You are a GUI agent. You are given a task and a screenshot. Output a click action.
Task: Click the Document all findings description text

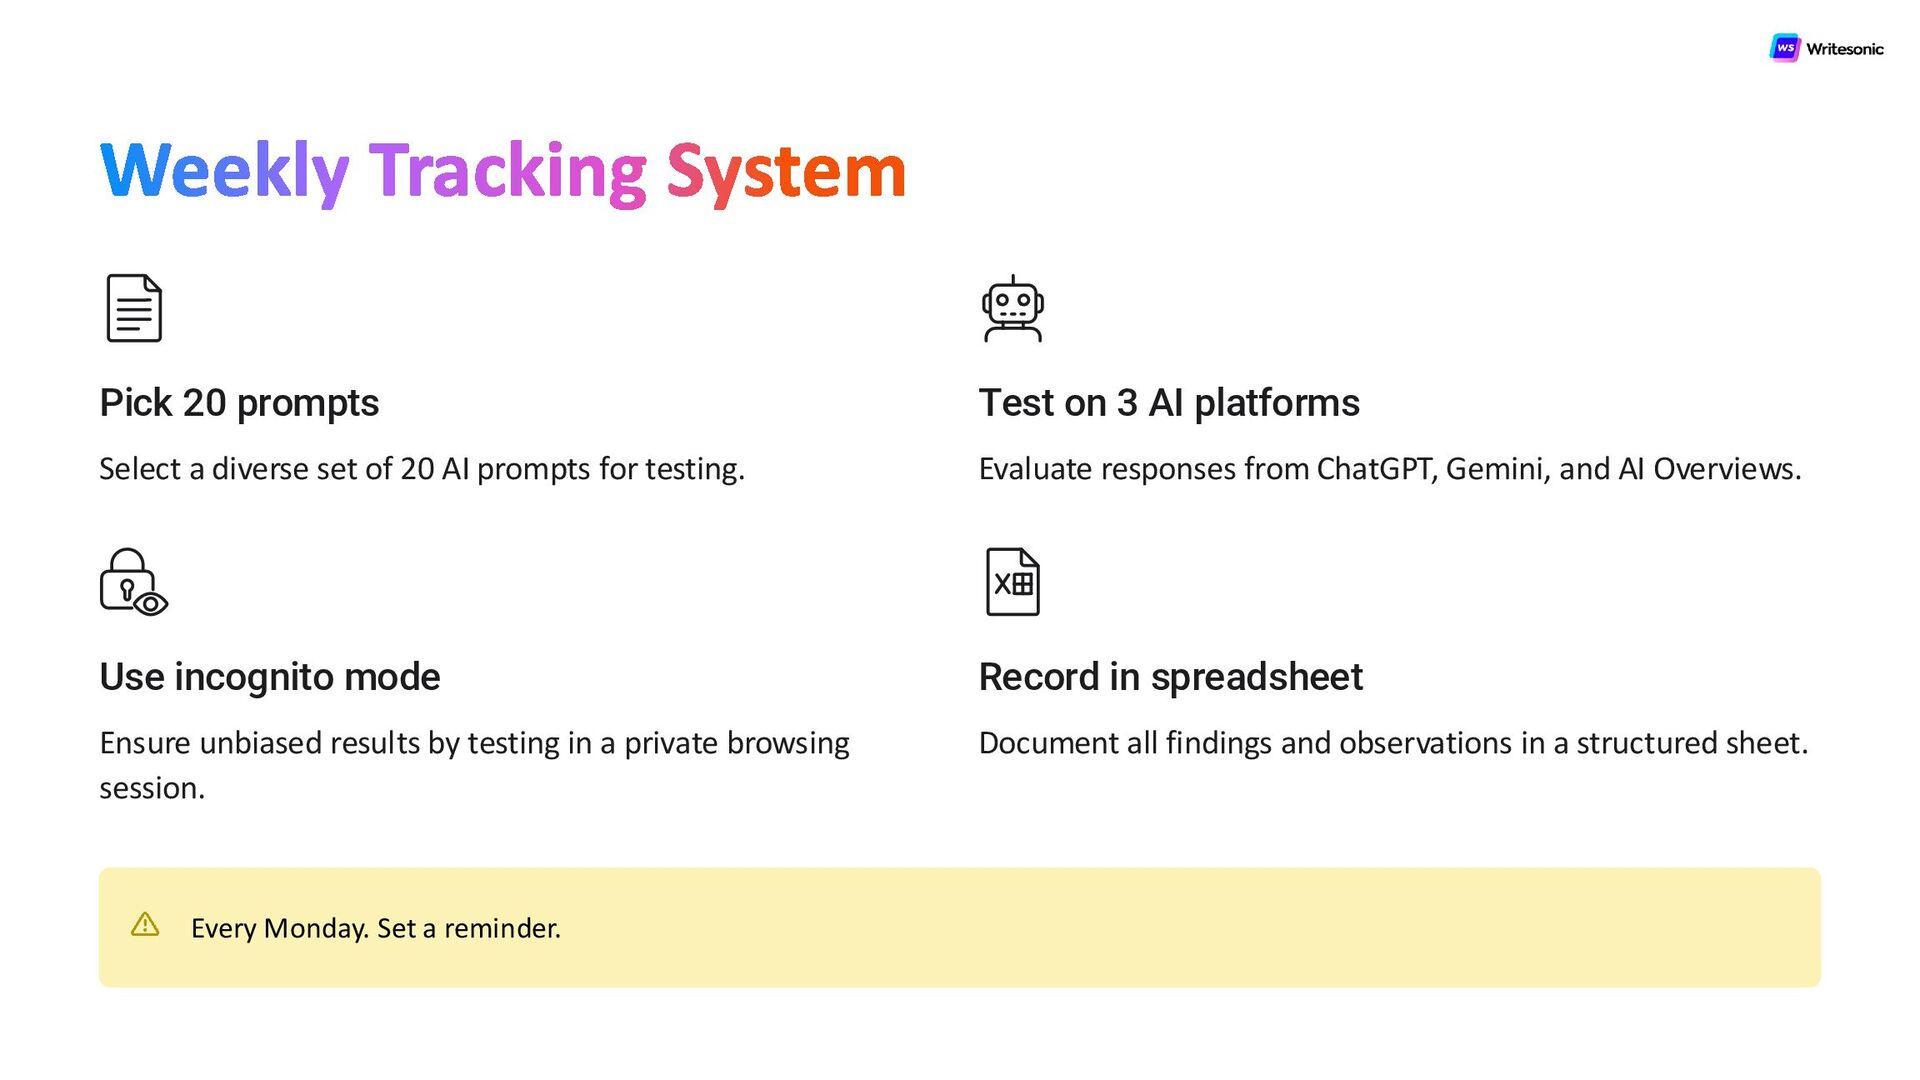click(1393, 743)
